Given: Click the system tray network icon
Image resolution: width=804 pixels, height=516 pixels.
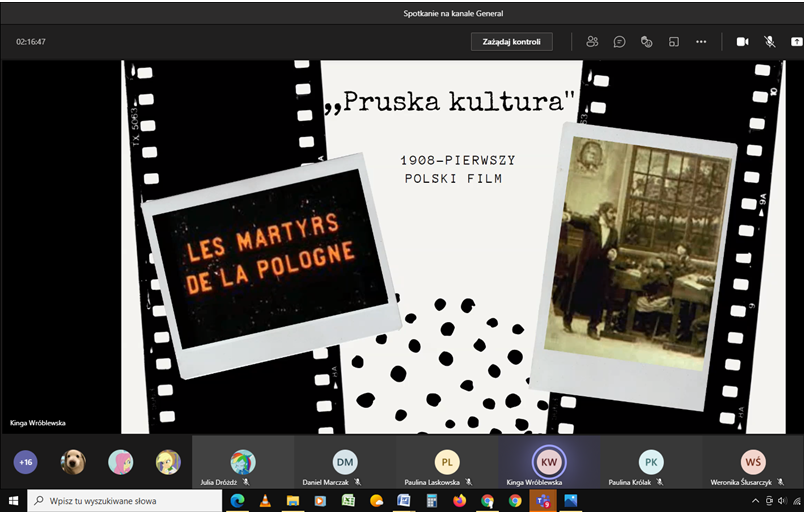Looking at the screenshot, I should pos(795,501).
